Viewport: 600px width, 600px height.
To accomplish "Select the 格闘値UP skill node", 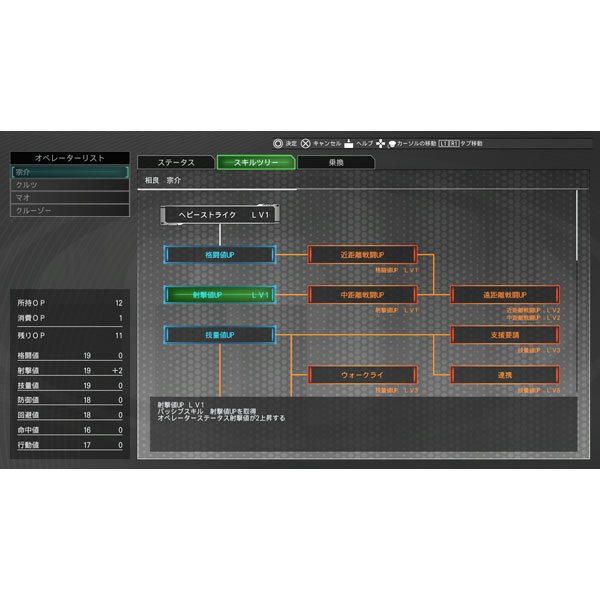I will click(219, 255).
